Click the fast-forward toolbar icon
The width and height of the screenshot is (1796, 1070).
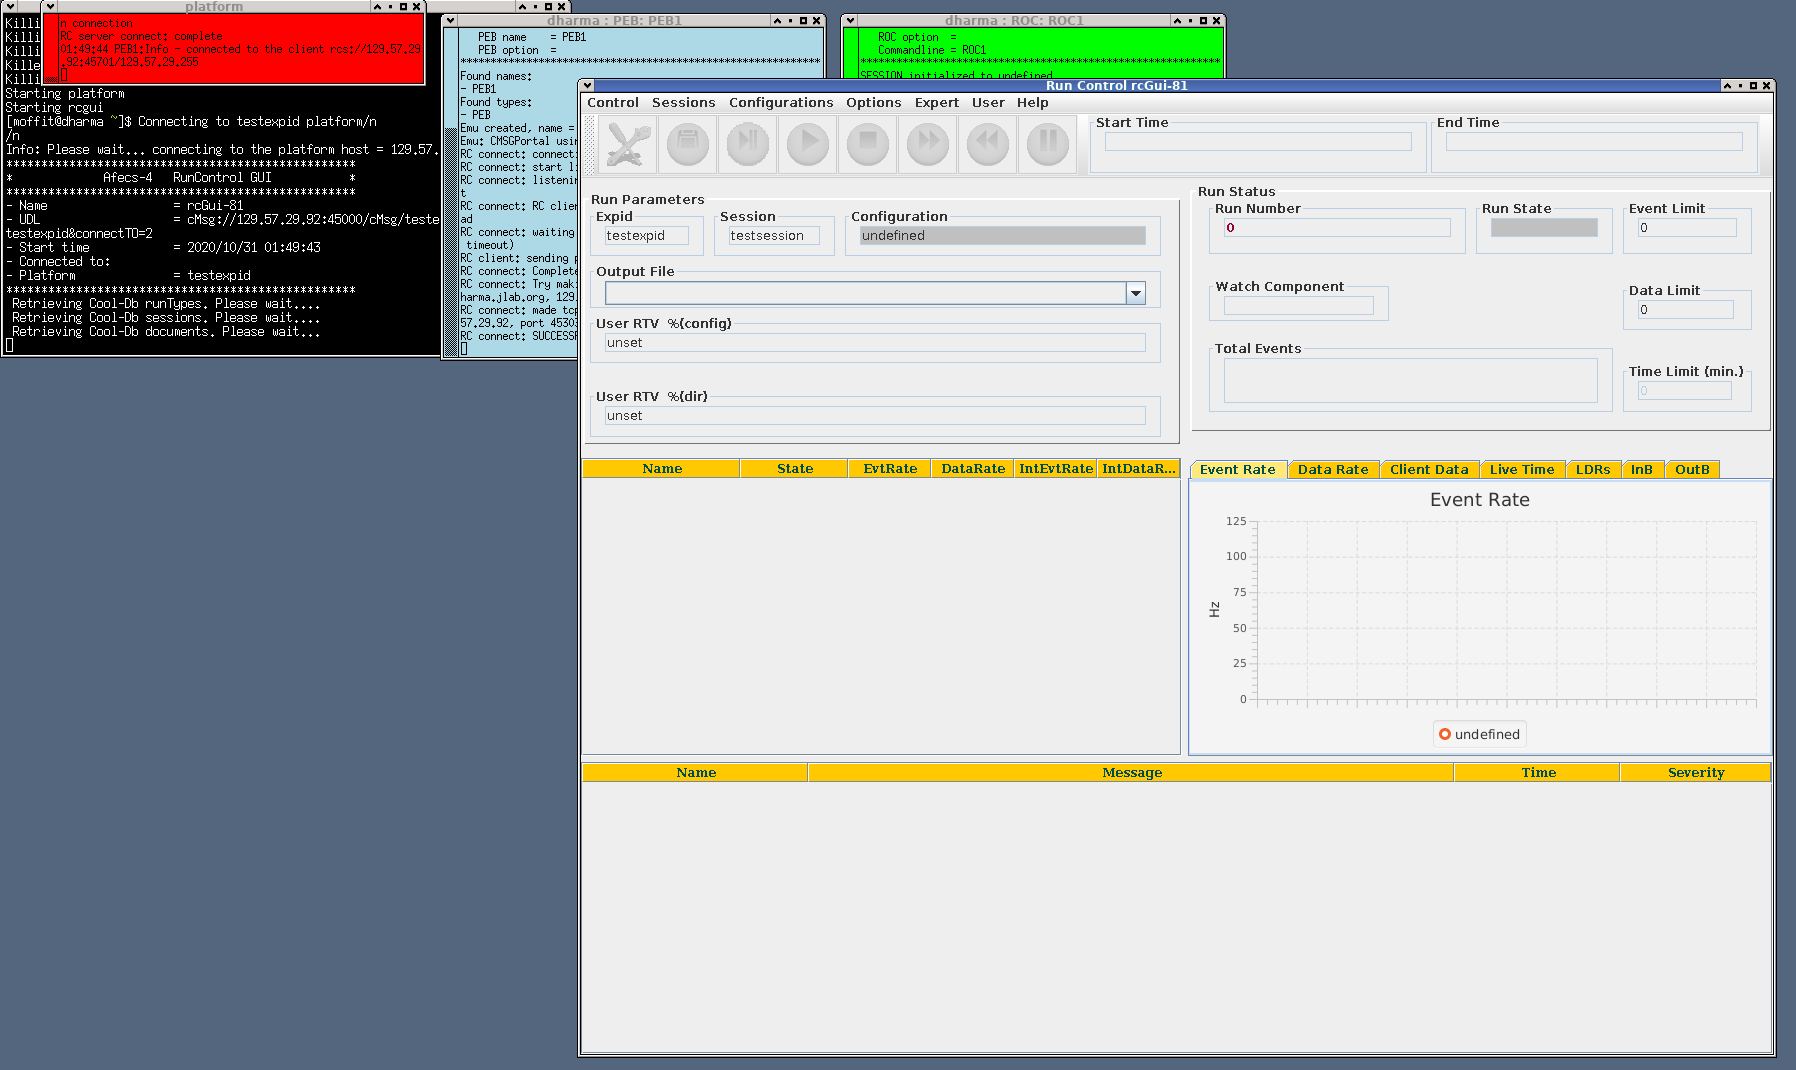tap(928, 144)
